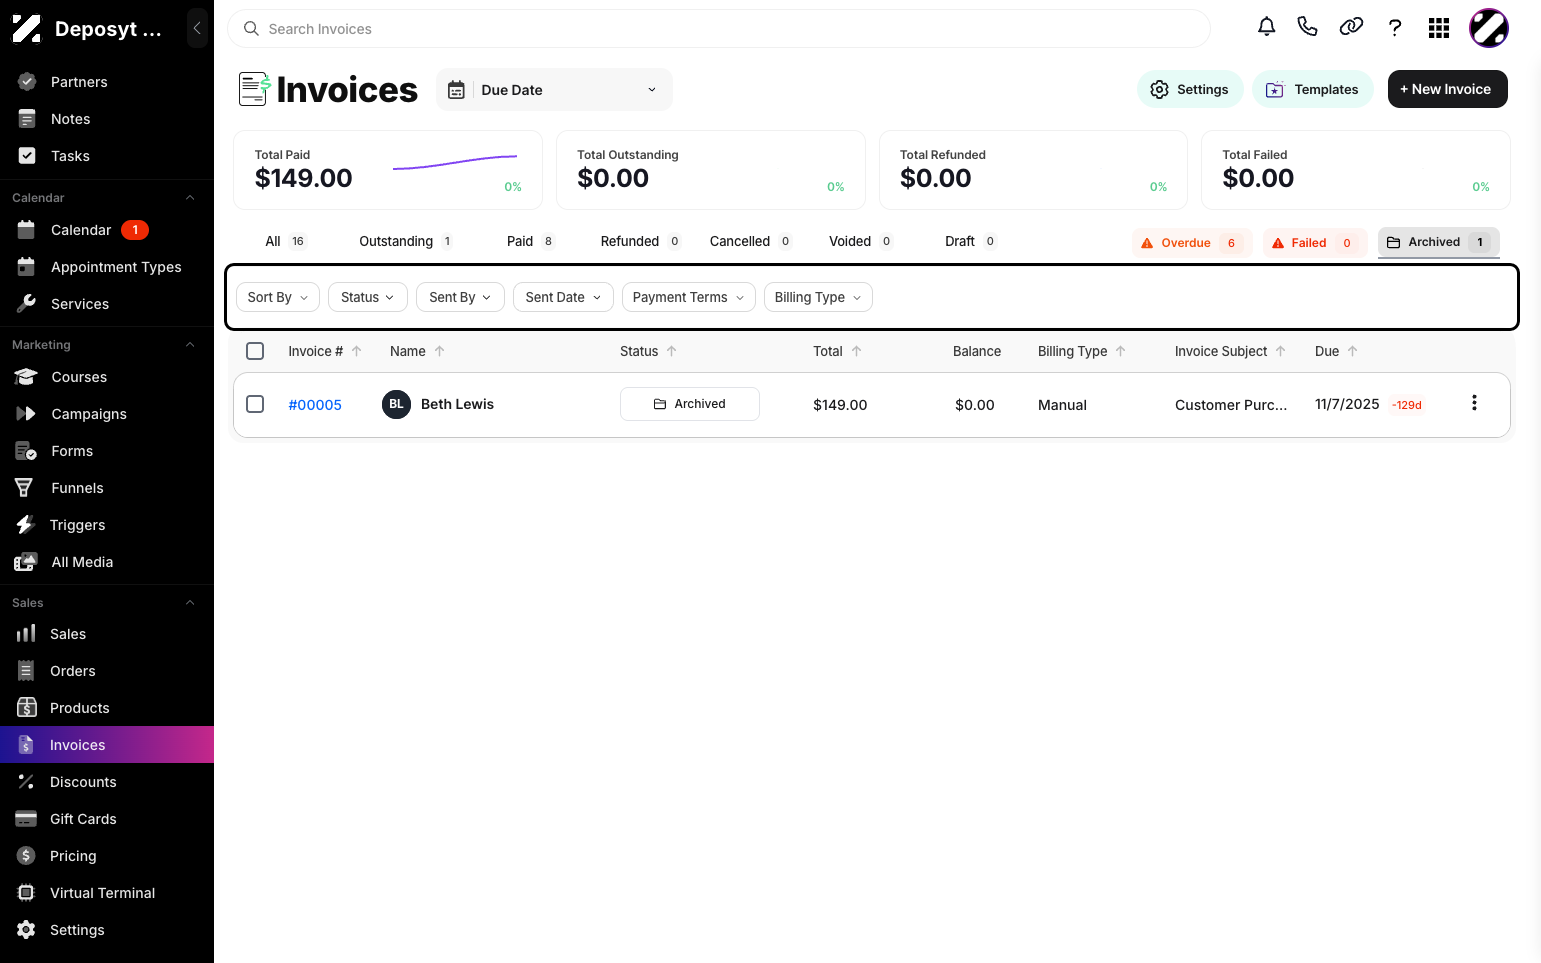The height and width of the screenshot is (963, 1541).
Task: Open All Media in the sidebar
Action: coord(107,562)
